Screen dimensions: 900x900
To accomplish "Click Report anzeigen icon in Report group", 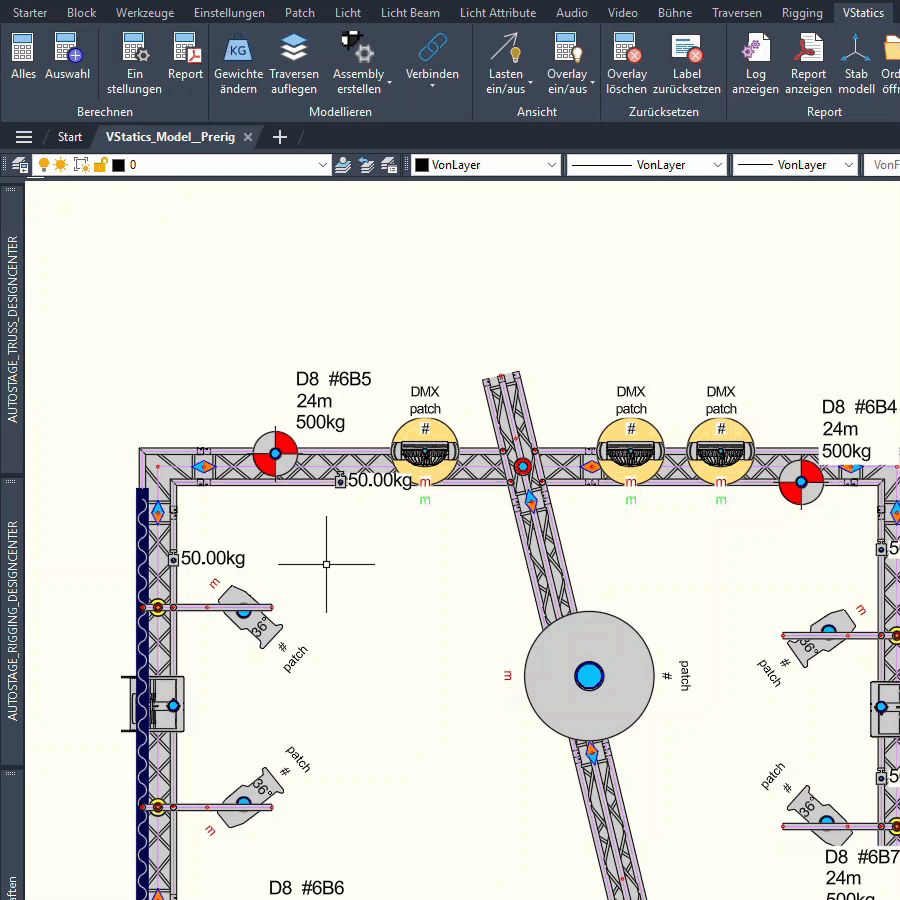I will (808, 47).
